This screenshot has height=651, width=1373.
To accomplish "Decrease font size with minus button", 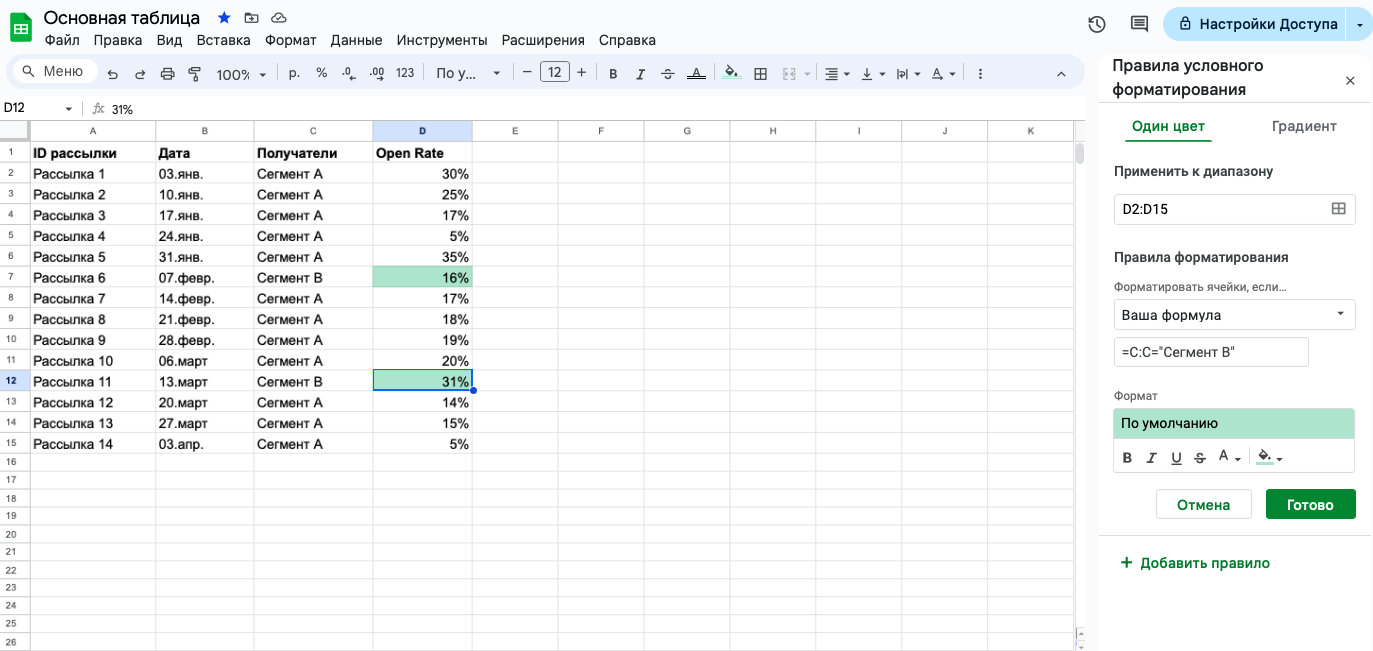I will (526, 72).
